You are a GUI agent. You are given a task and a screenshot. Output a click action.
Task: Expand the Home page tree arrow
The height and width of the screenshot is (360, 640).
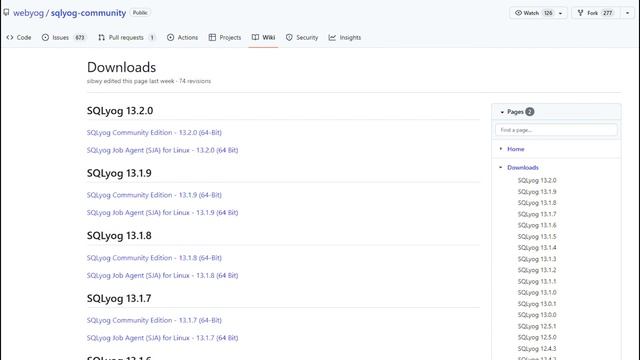tap(501, 149)
